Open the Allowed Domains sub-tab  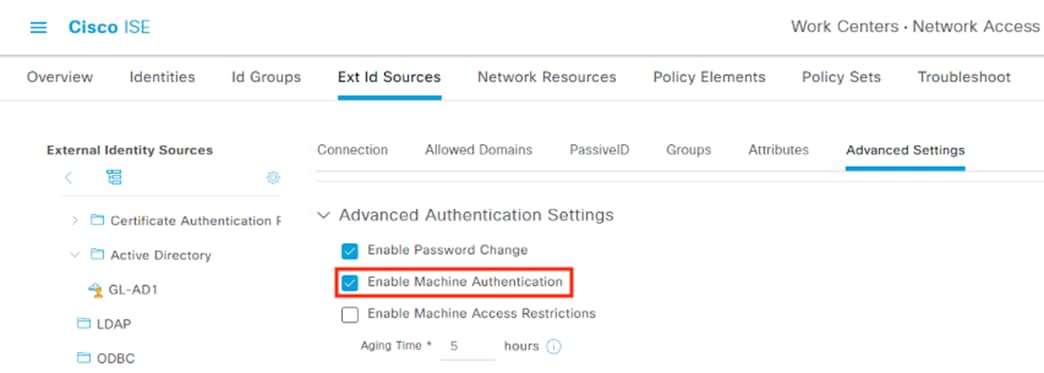click(x=479, y=150)
